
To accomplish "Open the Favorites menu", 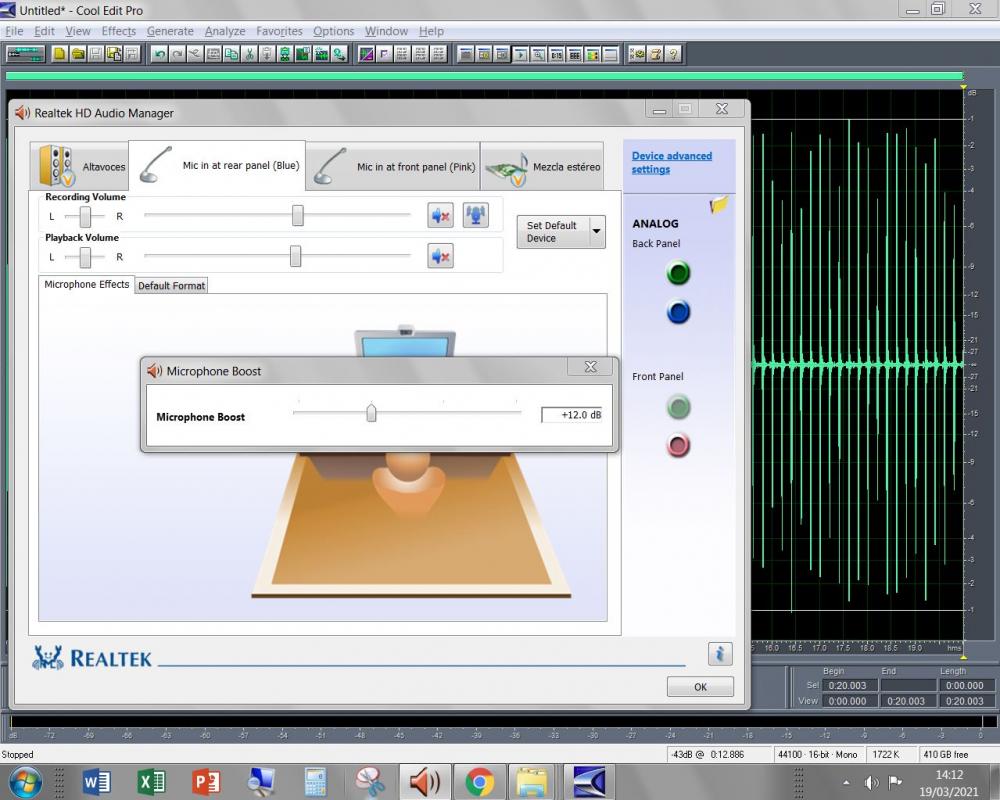I will (279, 31).
